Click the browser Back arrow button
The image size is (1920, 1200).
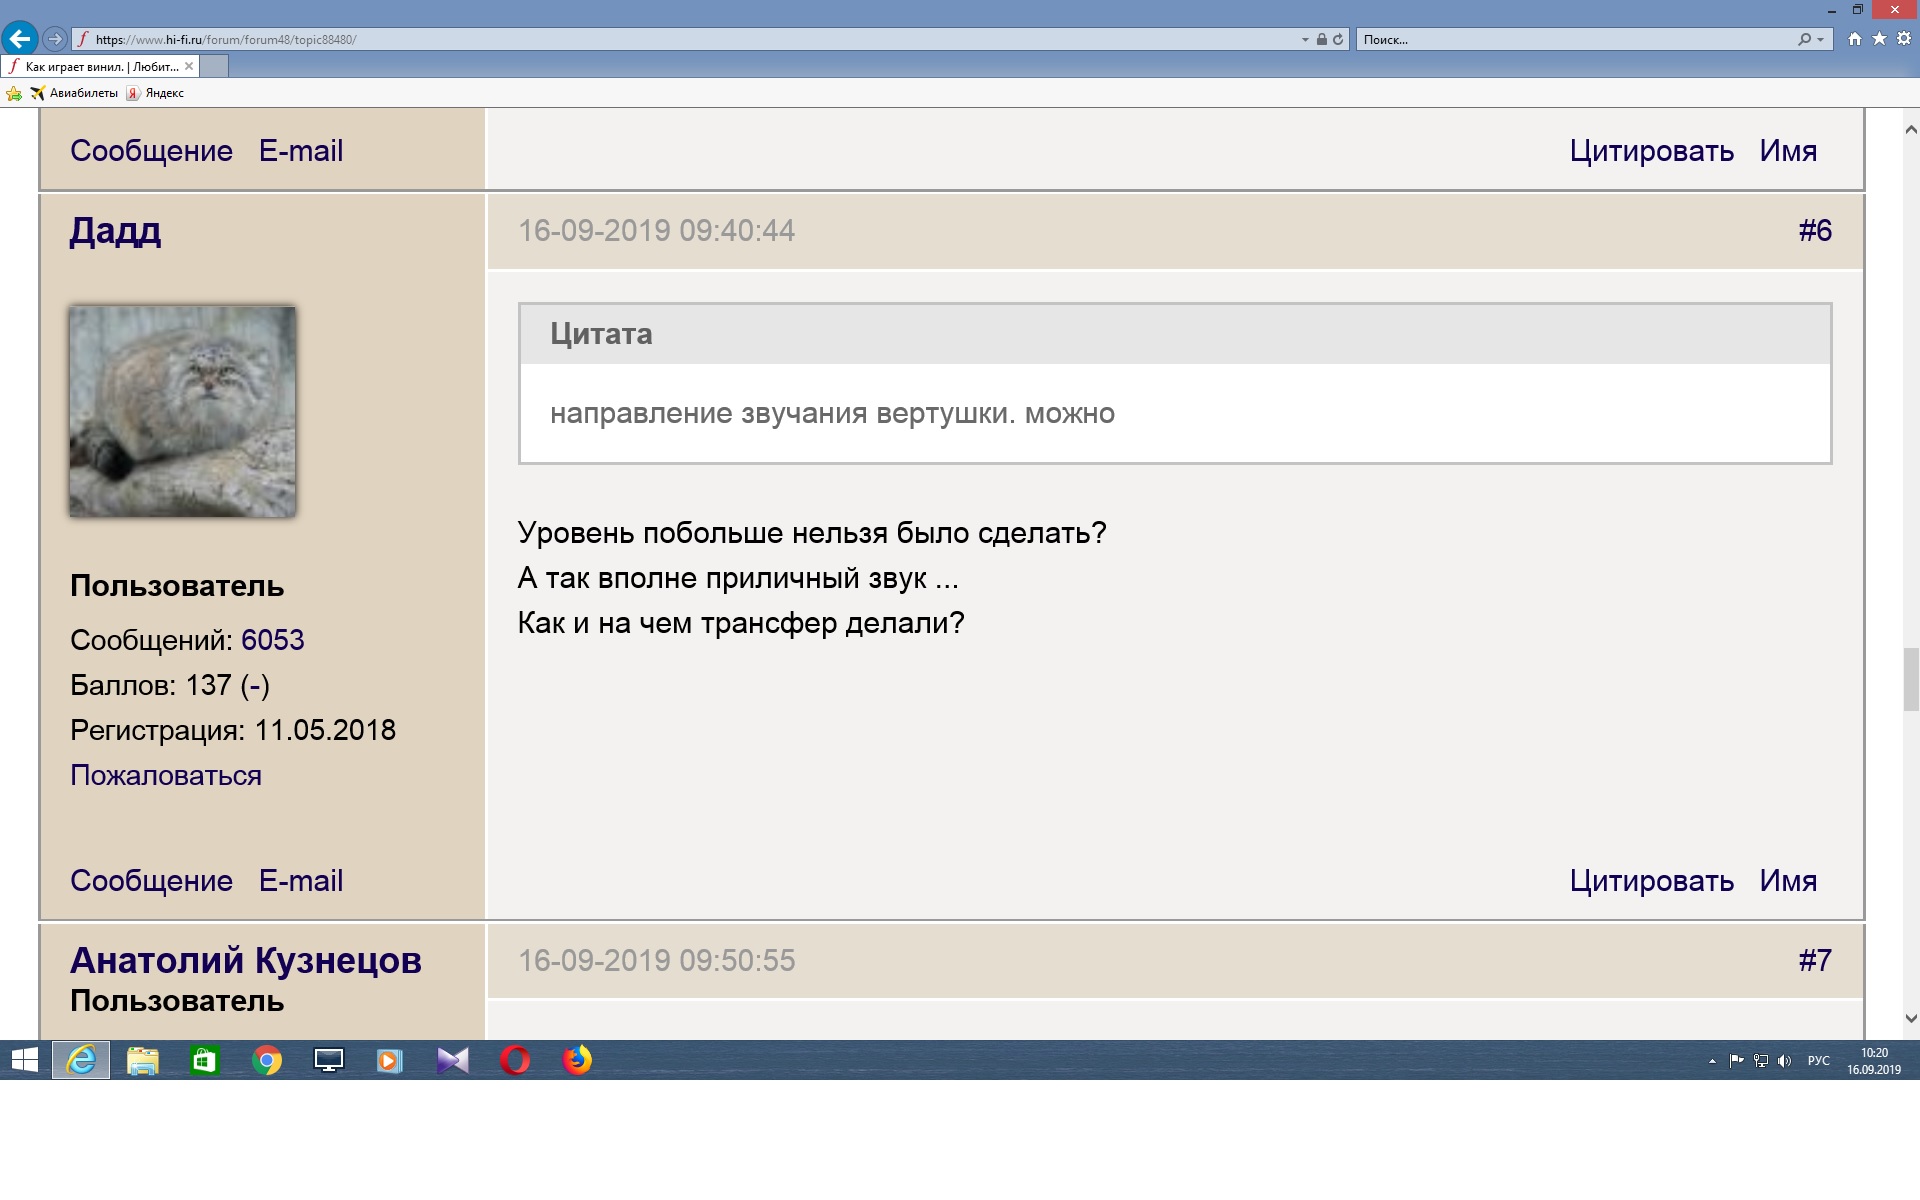click(19, 39)
